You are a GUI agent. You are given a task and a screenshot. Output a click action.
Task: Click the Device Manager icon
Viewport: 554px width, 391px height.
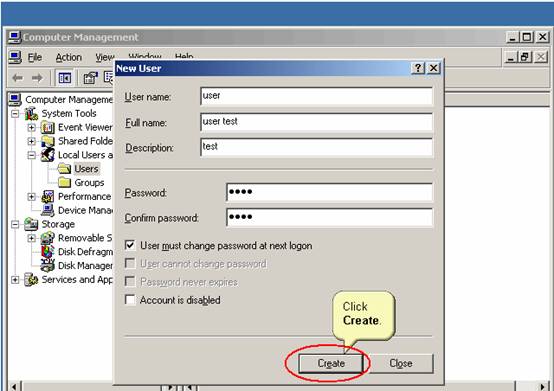pyautogui.click(x=47, y=210)
